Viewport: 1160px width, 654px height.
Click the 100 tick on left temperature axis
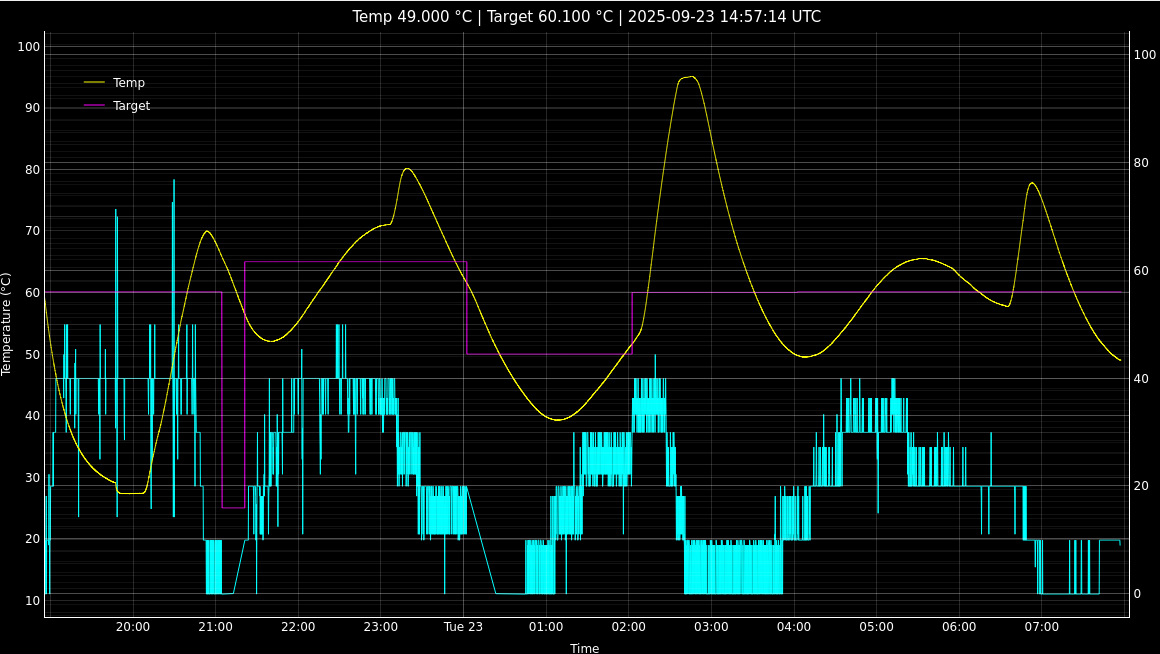pos(28,47)
